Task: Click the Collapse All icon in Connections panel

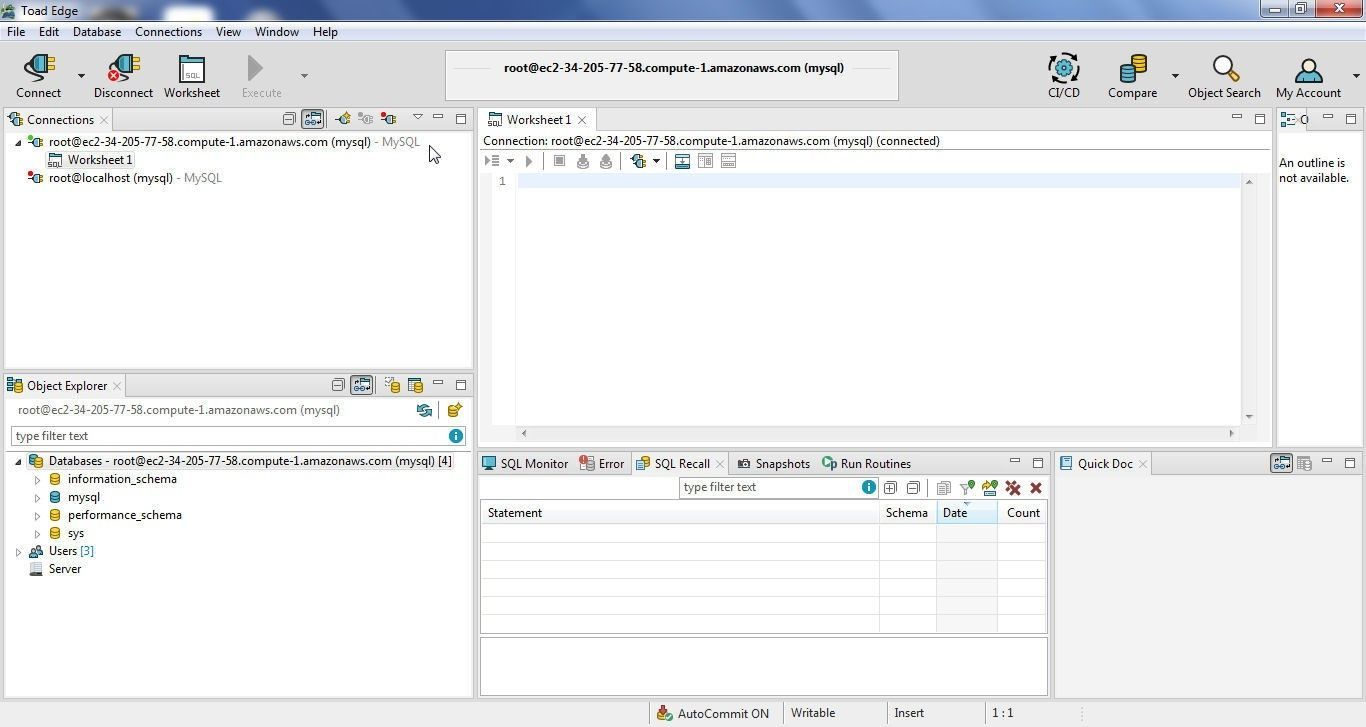Action: pyautogui.click(x=289, y=119)
